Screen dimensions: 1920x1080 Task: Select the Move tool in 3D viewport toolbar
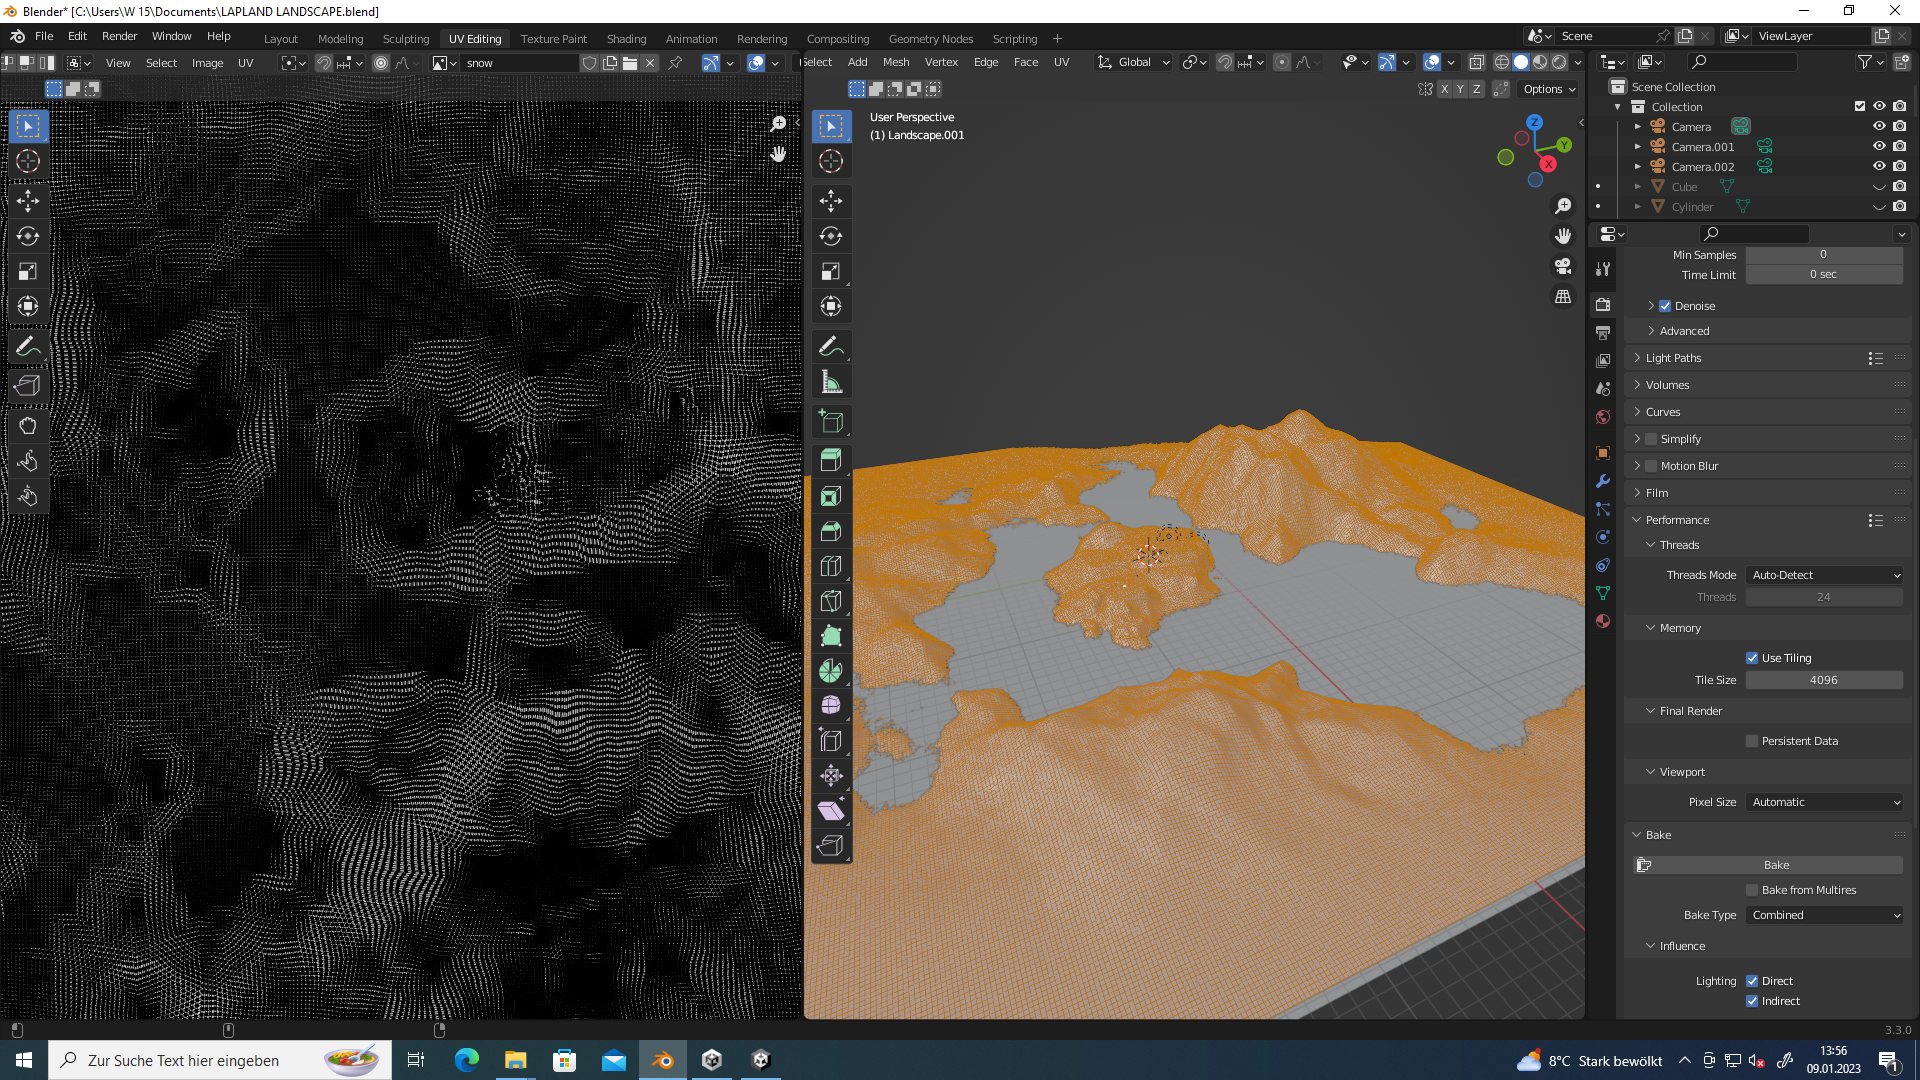pyautogui.click(x=831, y=201)
